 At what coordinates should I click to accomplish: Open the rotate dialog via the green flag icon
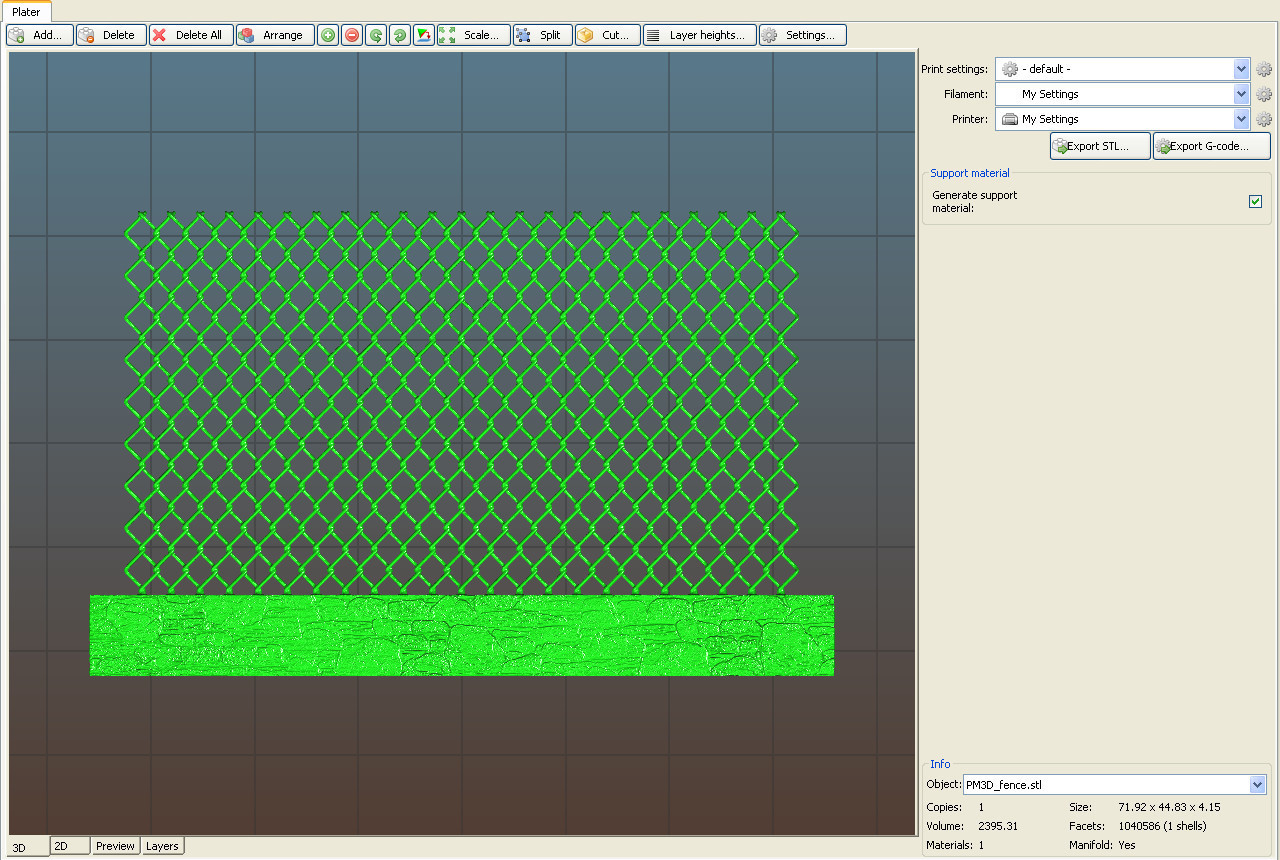422,34
